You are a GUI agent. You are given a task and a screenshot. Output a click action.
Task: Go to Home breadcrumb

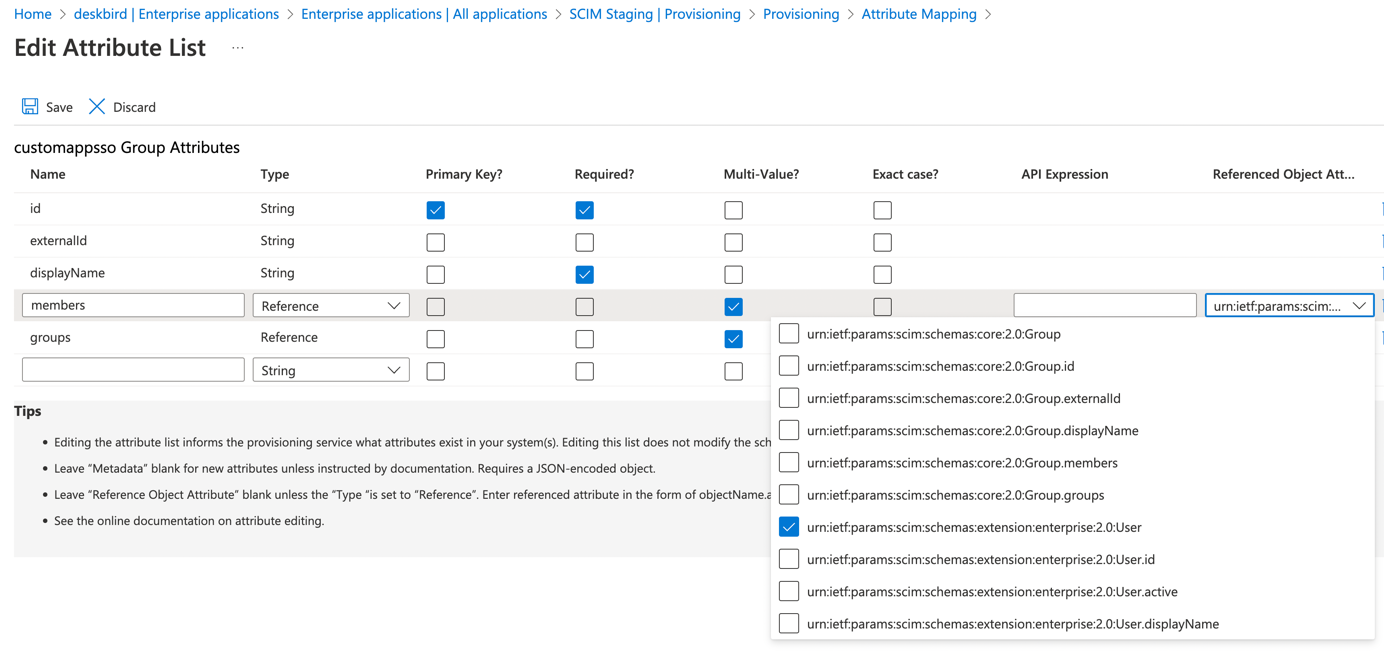[33, 14]
